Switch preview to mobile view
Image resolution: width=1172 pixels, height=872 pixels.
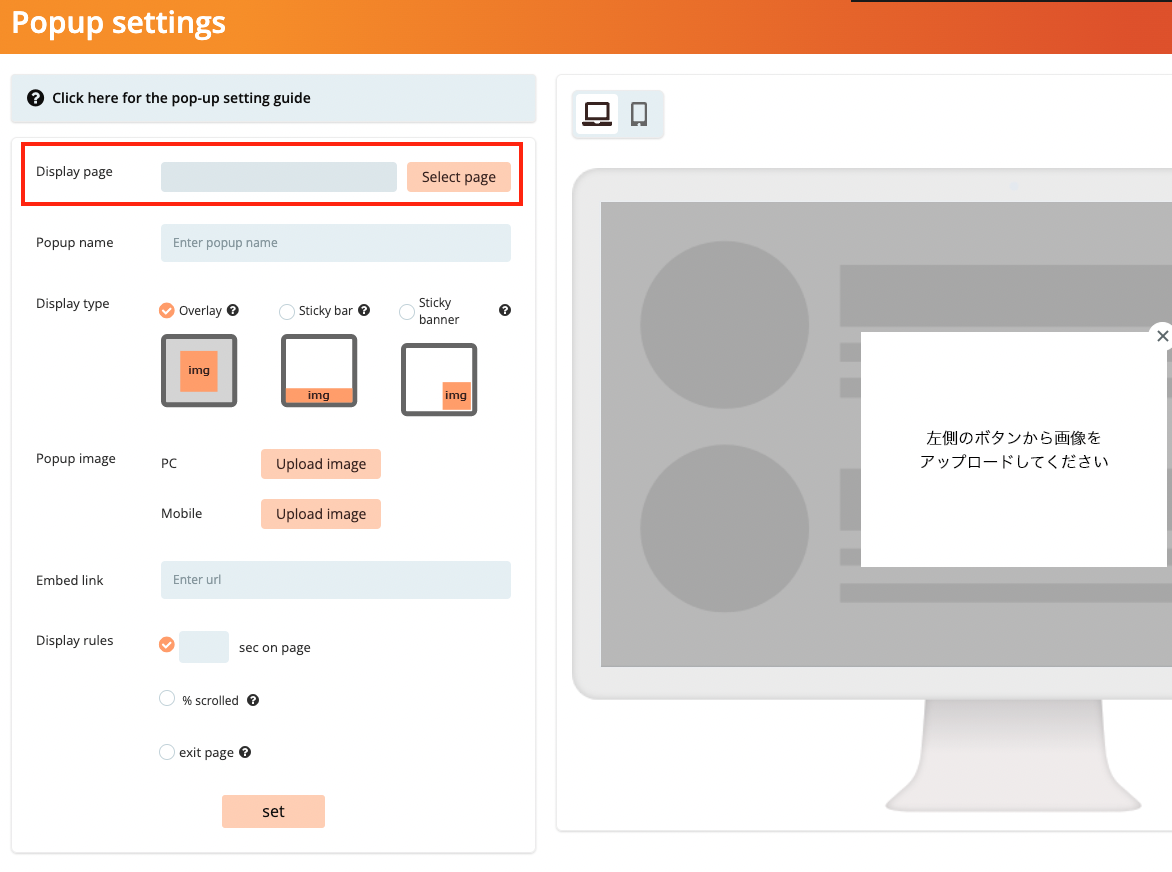tap(639, 114)
